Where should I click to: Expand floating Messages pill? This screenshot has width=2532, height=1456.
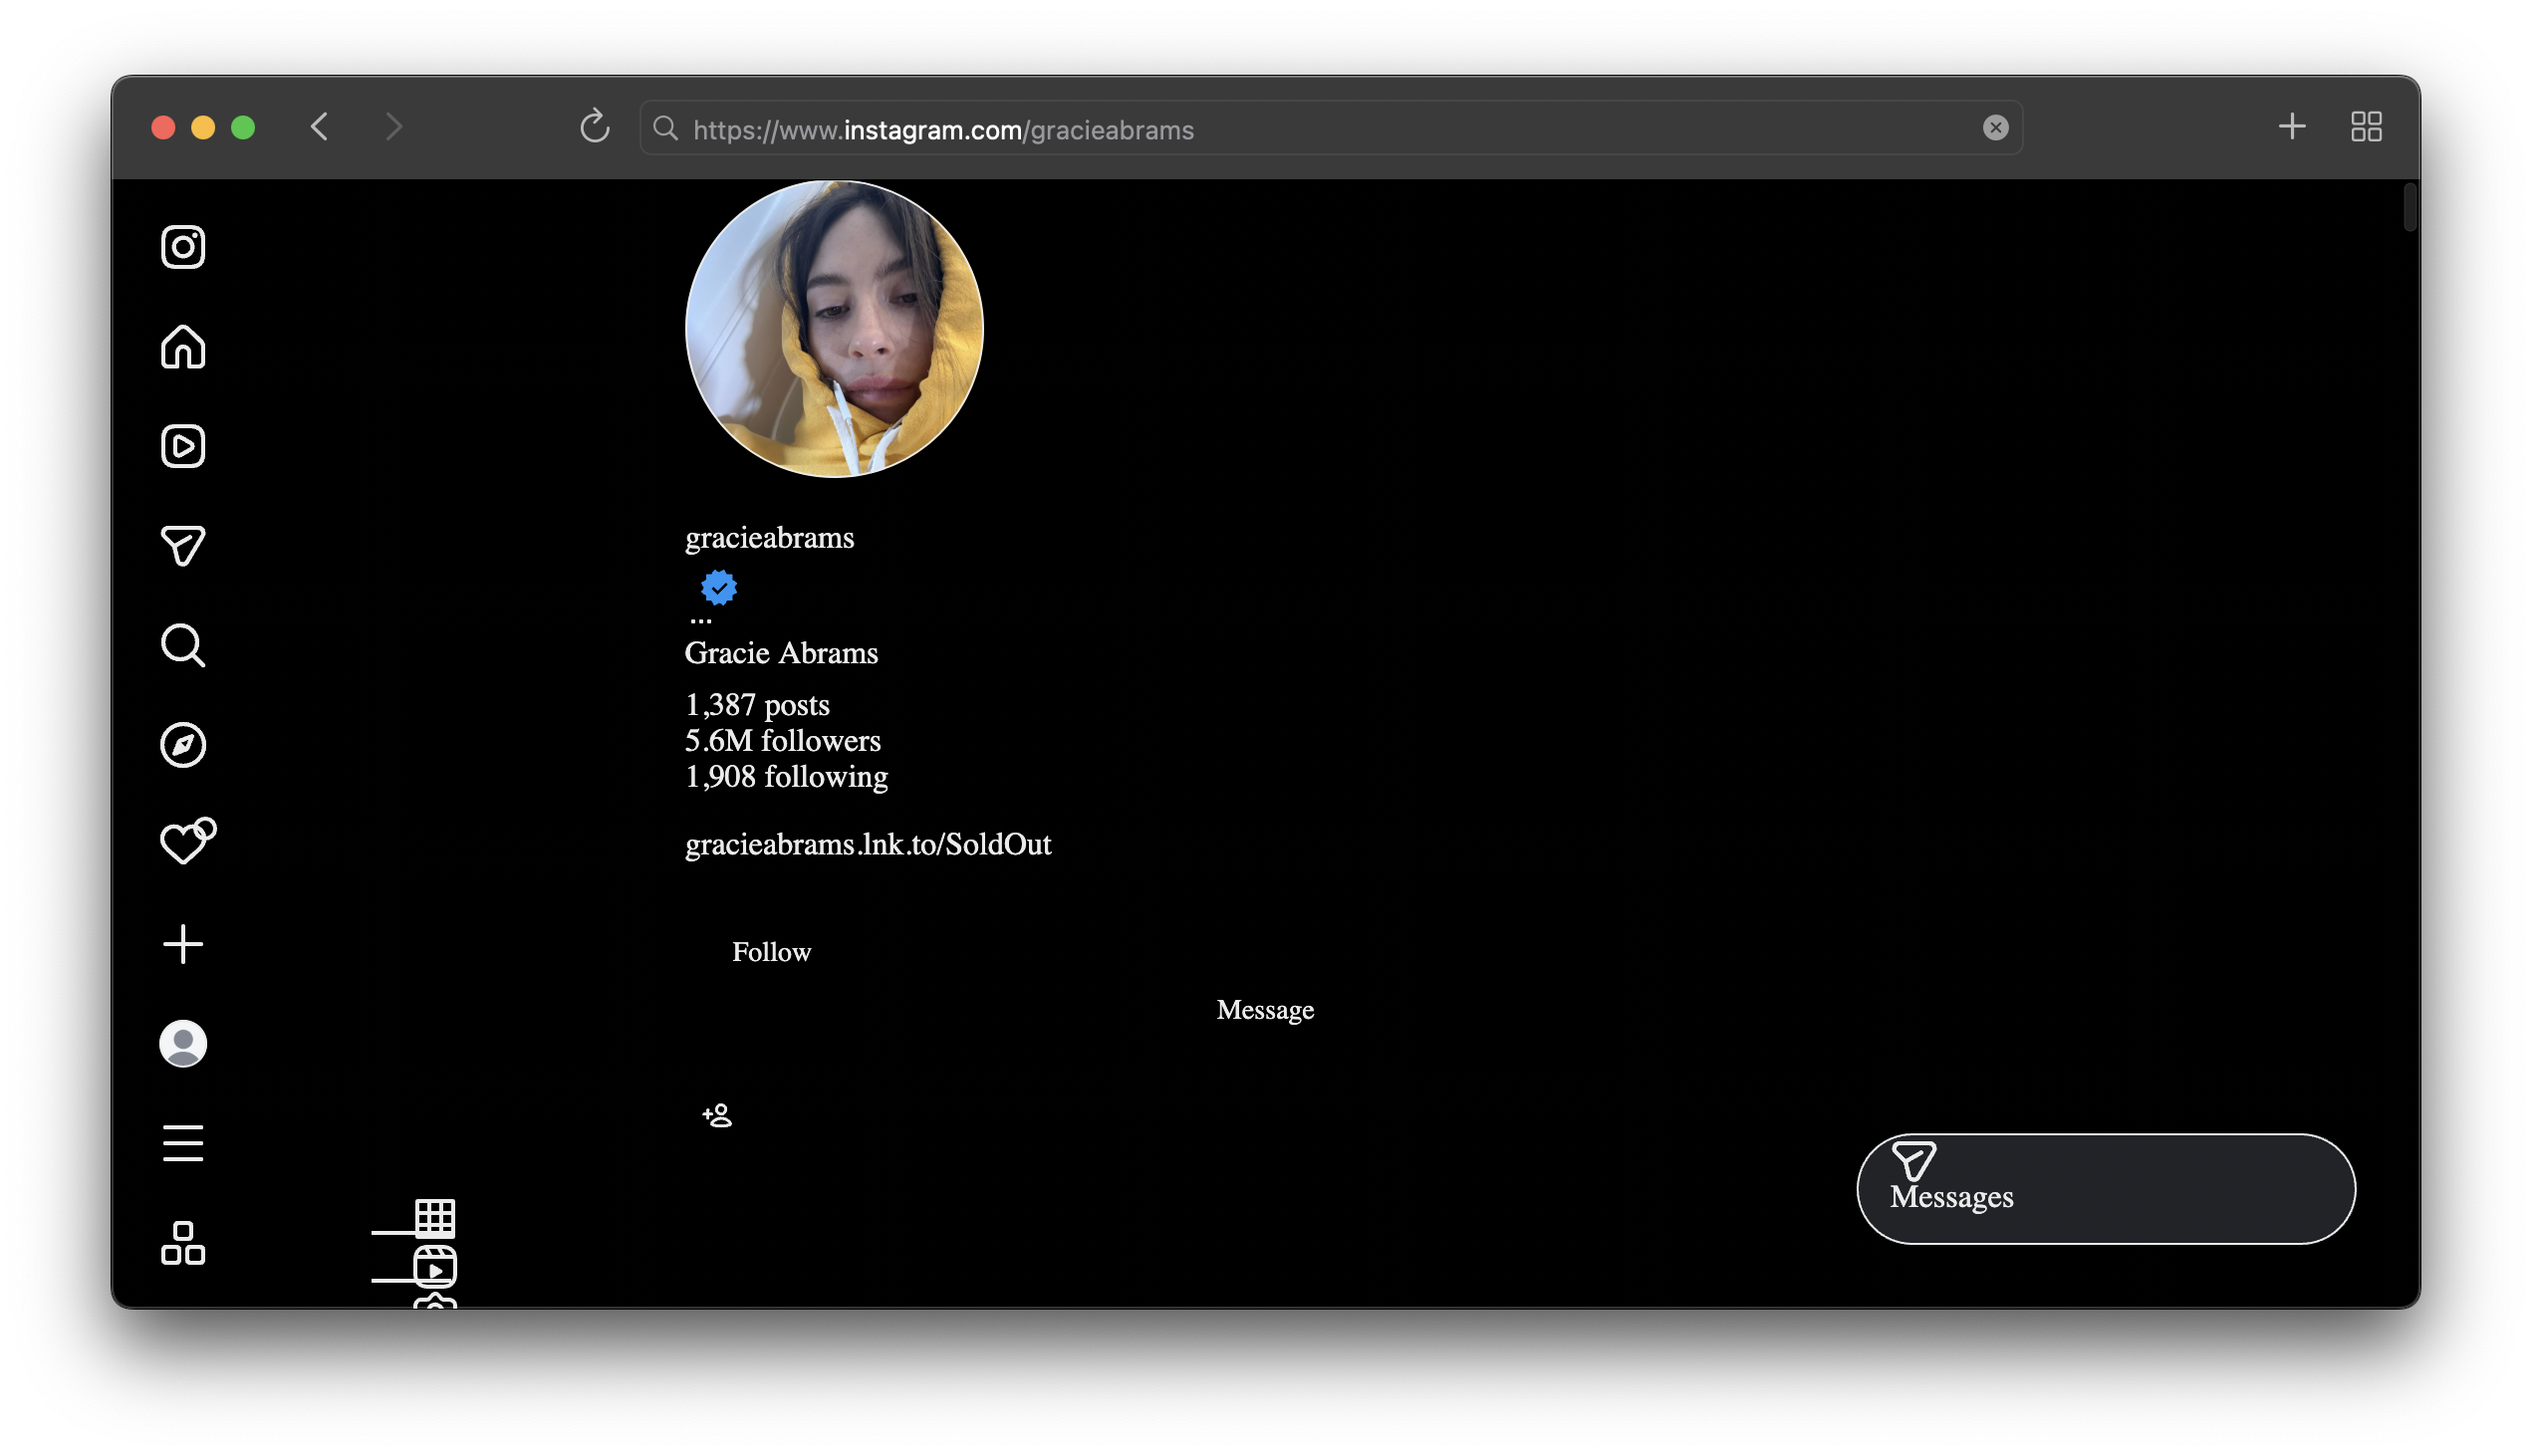(x=2104, y=1189)
